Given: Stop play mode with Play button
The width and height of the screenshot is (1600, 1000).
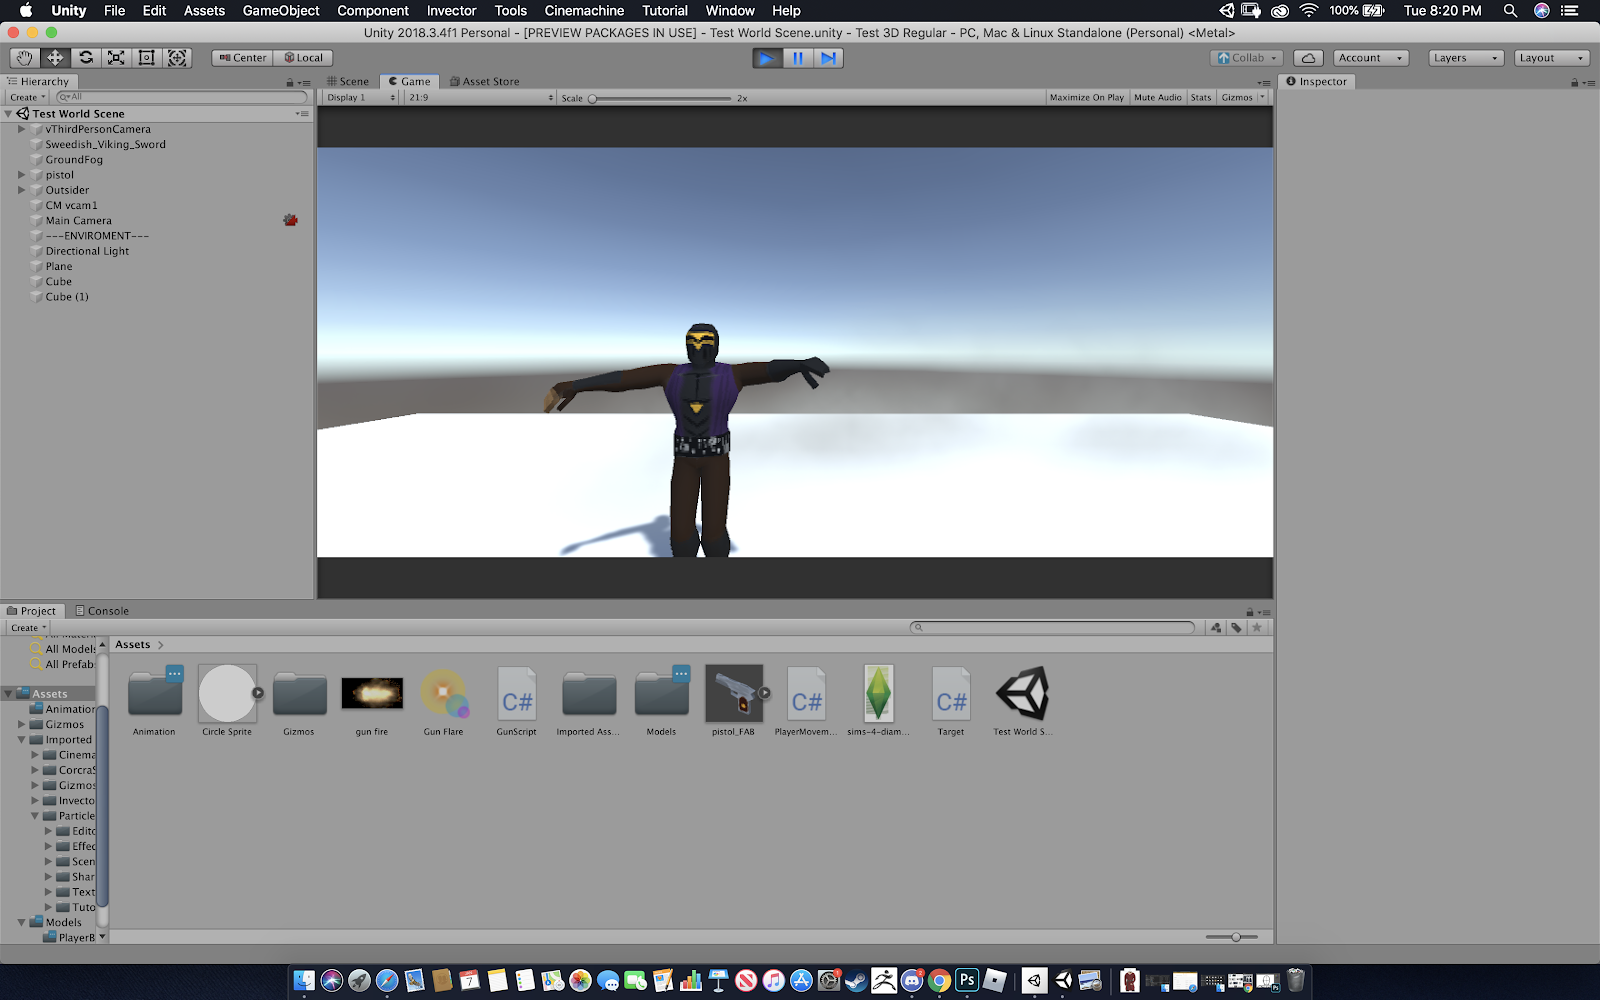Looking at the screenshot, I should 767,58.
